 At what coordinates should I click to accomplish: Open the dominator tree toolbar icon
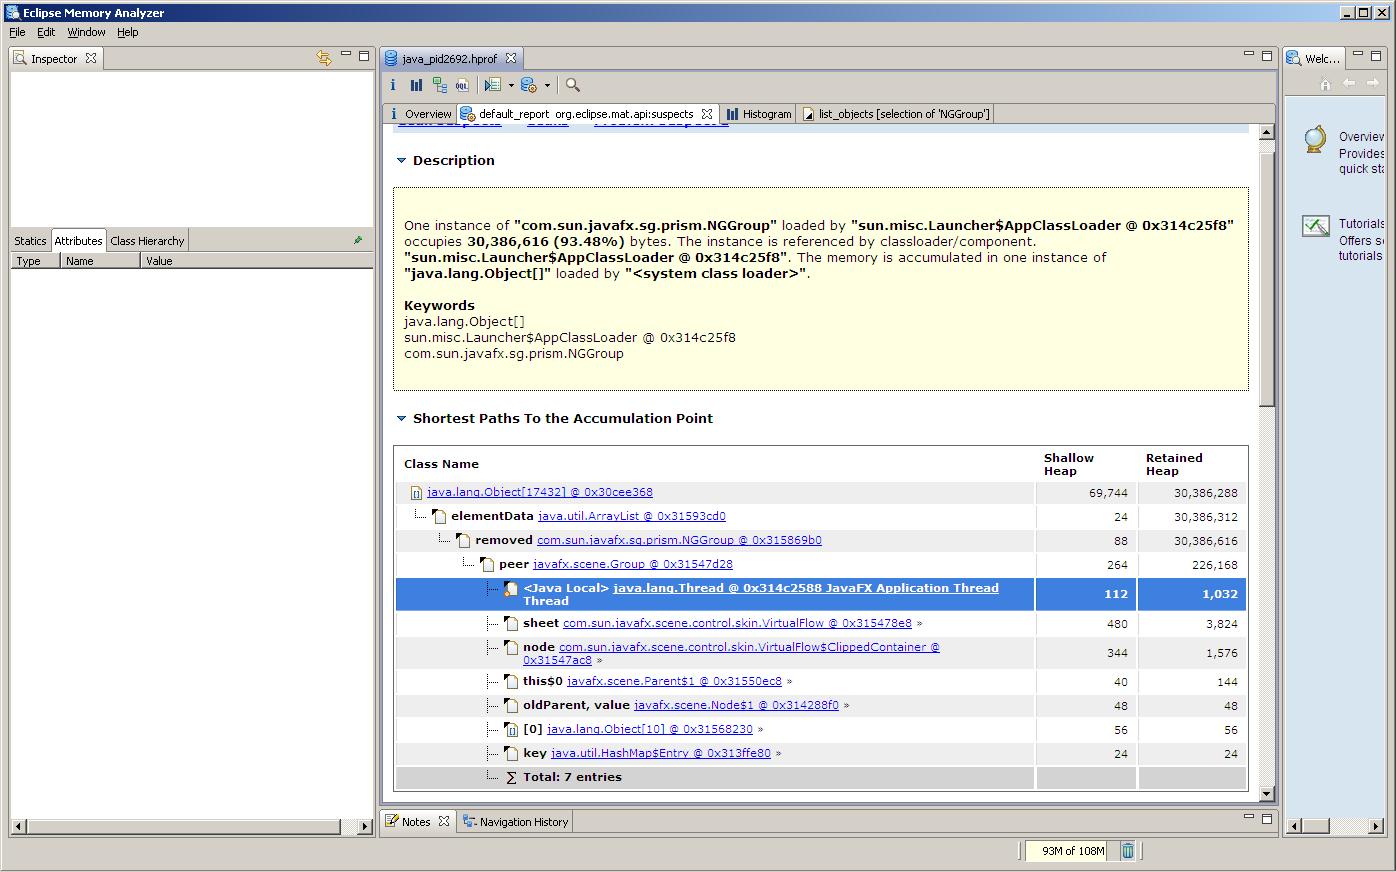(439, 85)
